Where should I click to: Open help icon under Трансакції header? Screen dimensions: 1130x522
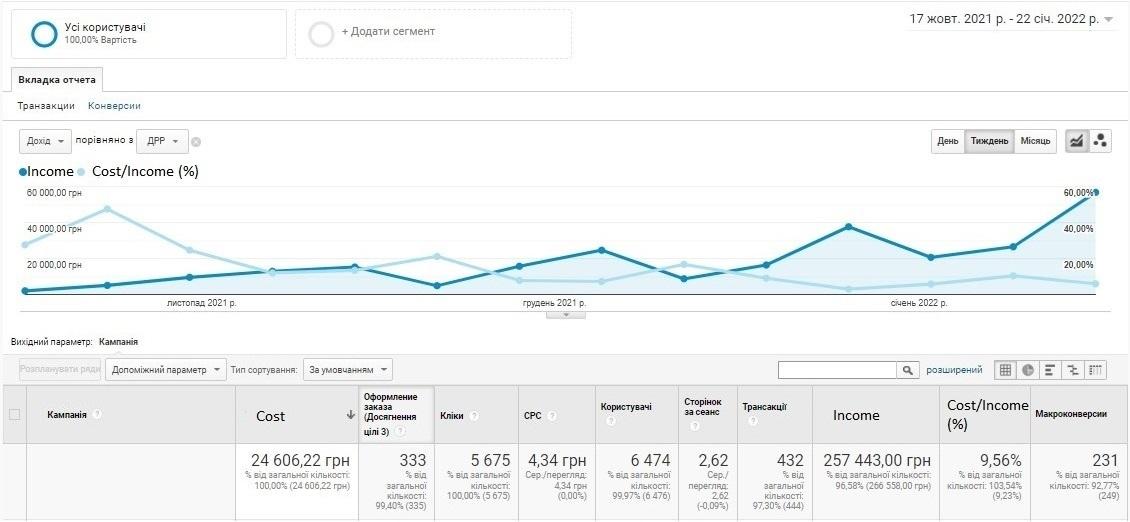[x=752, y=421]
